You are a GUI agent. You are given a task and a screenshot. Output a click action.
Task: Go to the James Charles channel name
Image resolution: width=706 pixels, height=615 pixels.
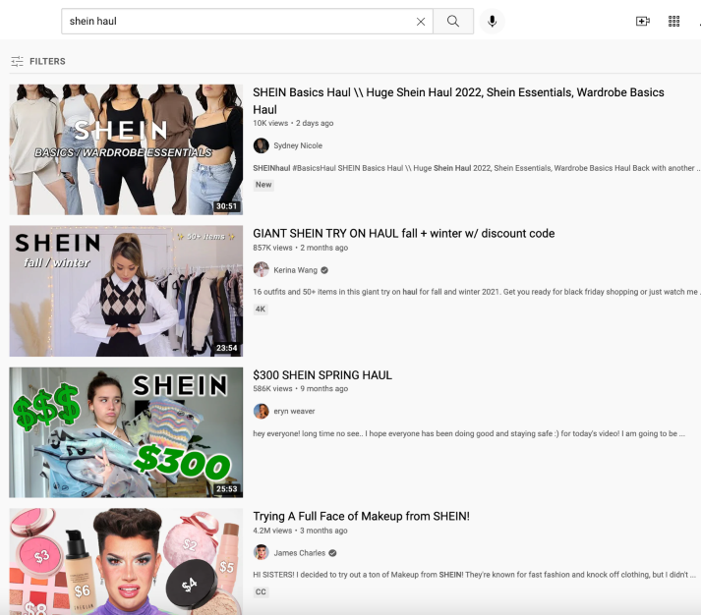(298, 553)
